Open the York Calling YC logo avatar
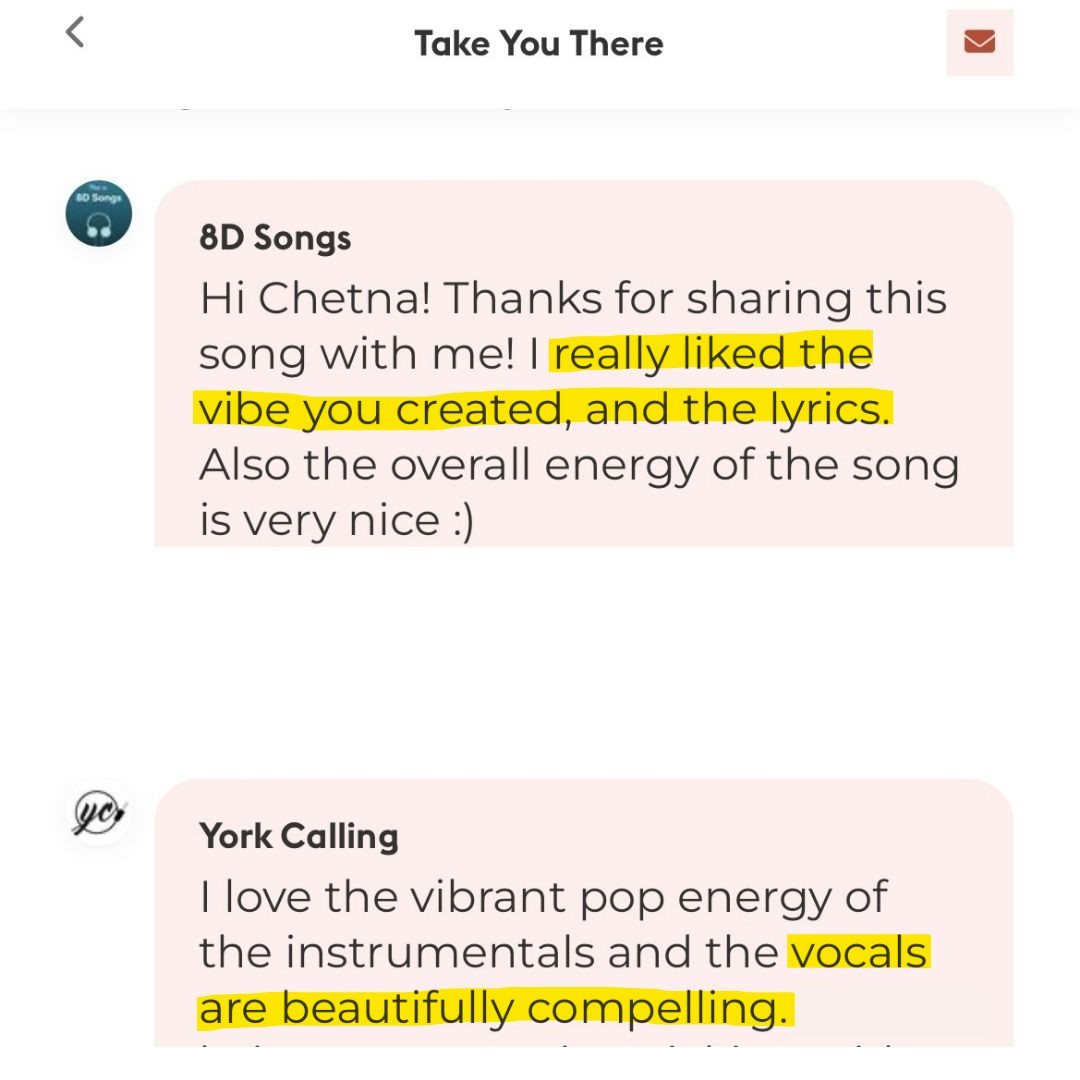The image size is (1080, 1080). pos(98,813)
